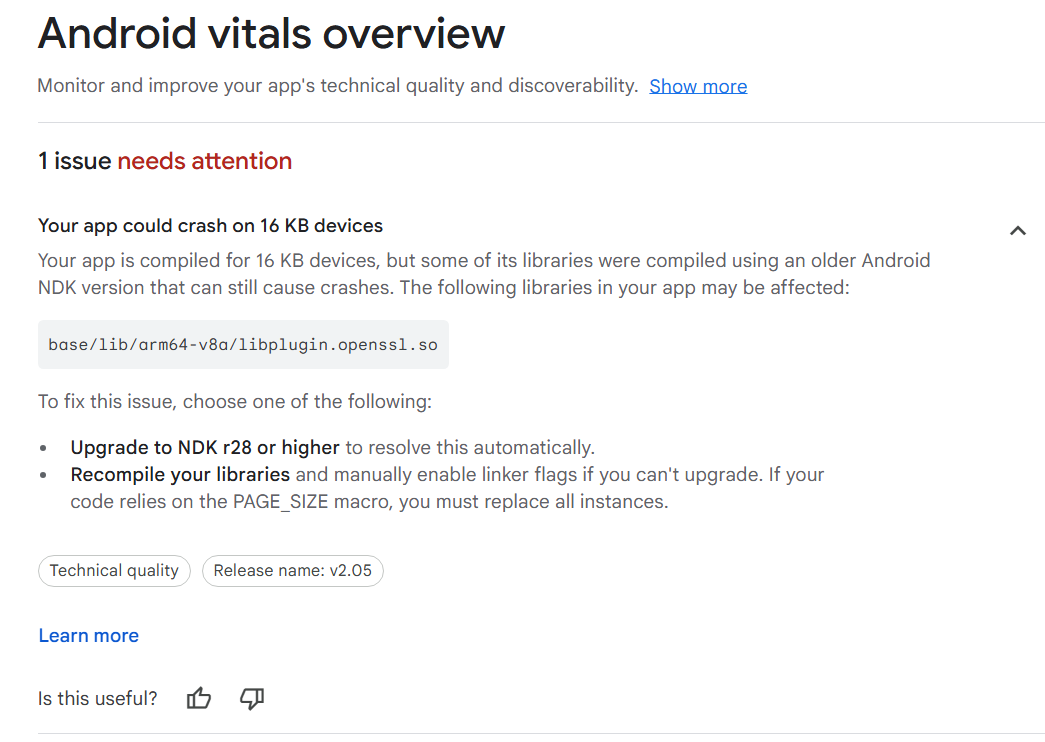Open the Learn more link
The image size is (1045, 742).
pos(89,635)
